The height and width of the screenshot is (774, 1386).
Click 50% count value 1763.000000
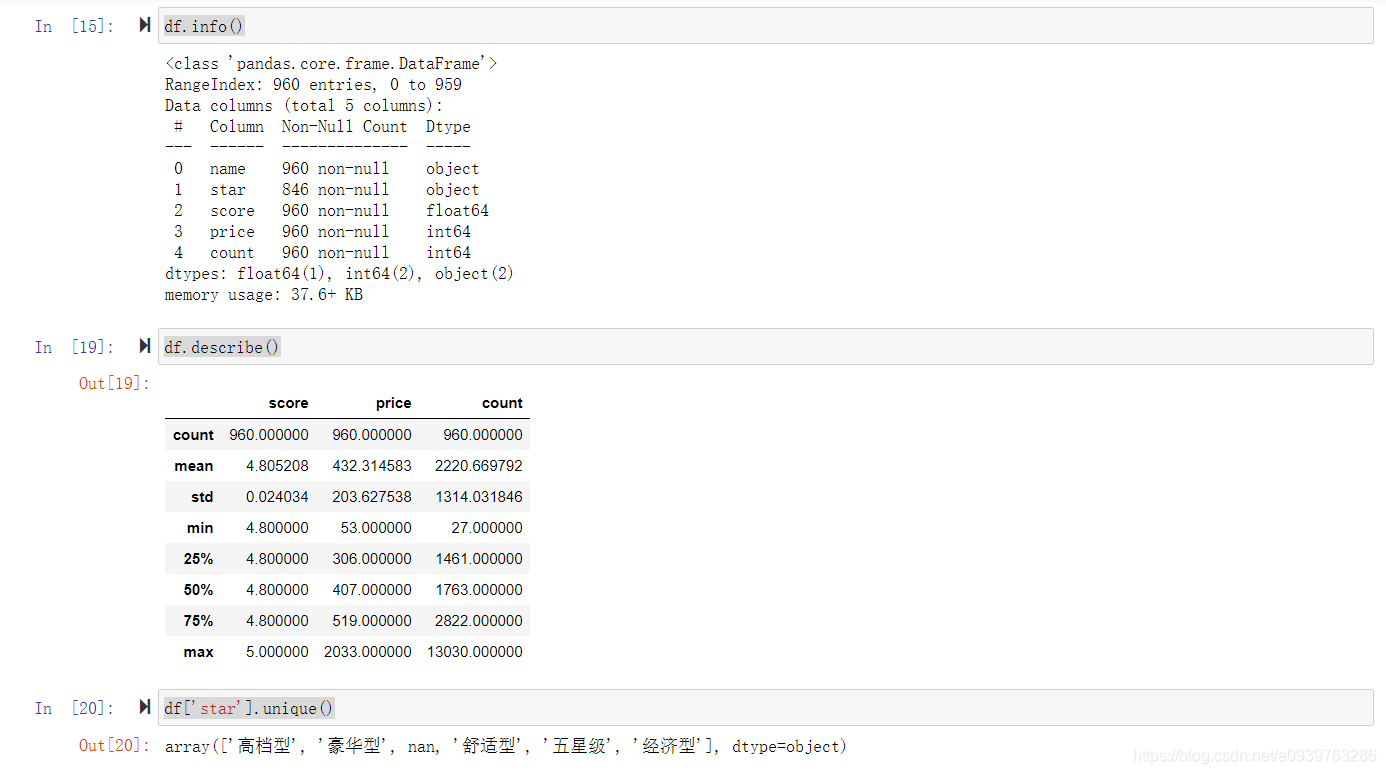tap(478, 590)
